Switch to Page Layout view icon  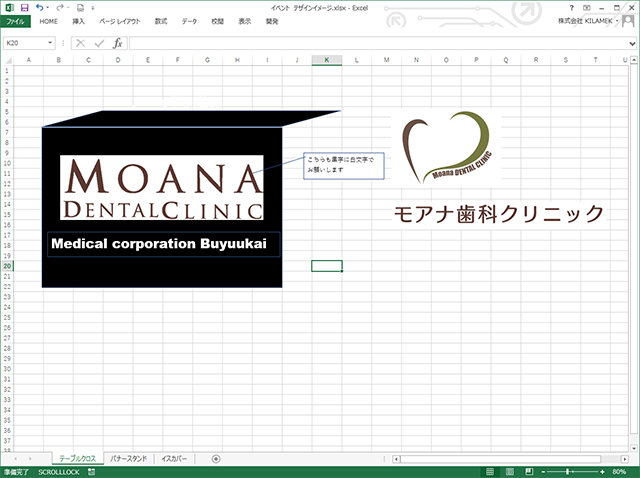(509, 472)
